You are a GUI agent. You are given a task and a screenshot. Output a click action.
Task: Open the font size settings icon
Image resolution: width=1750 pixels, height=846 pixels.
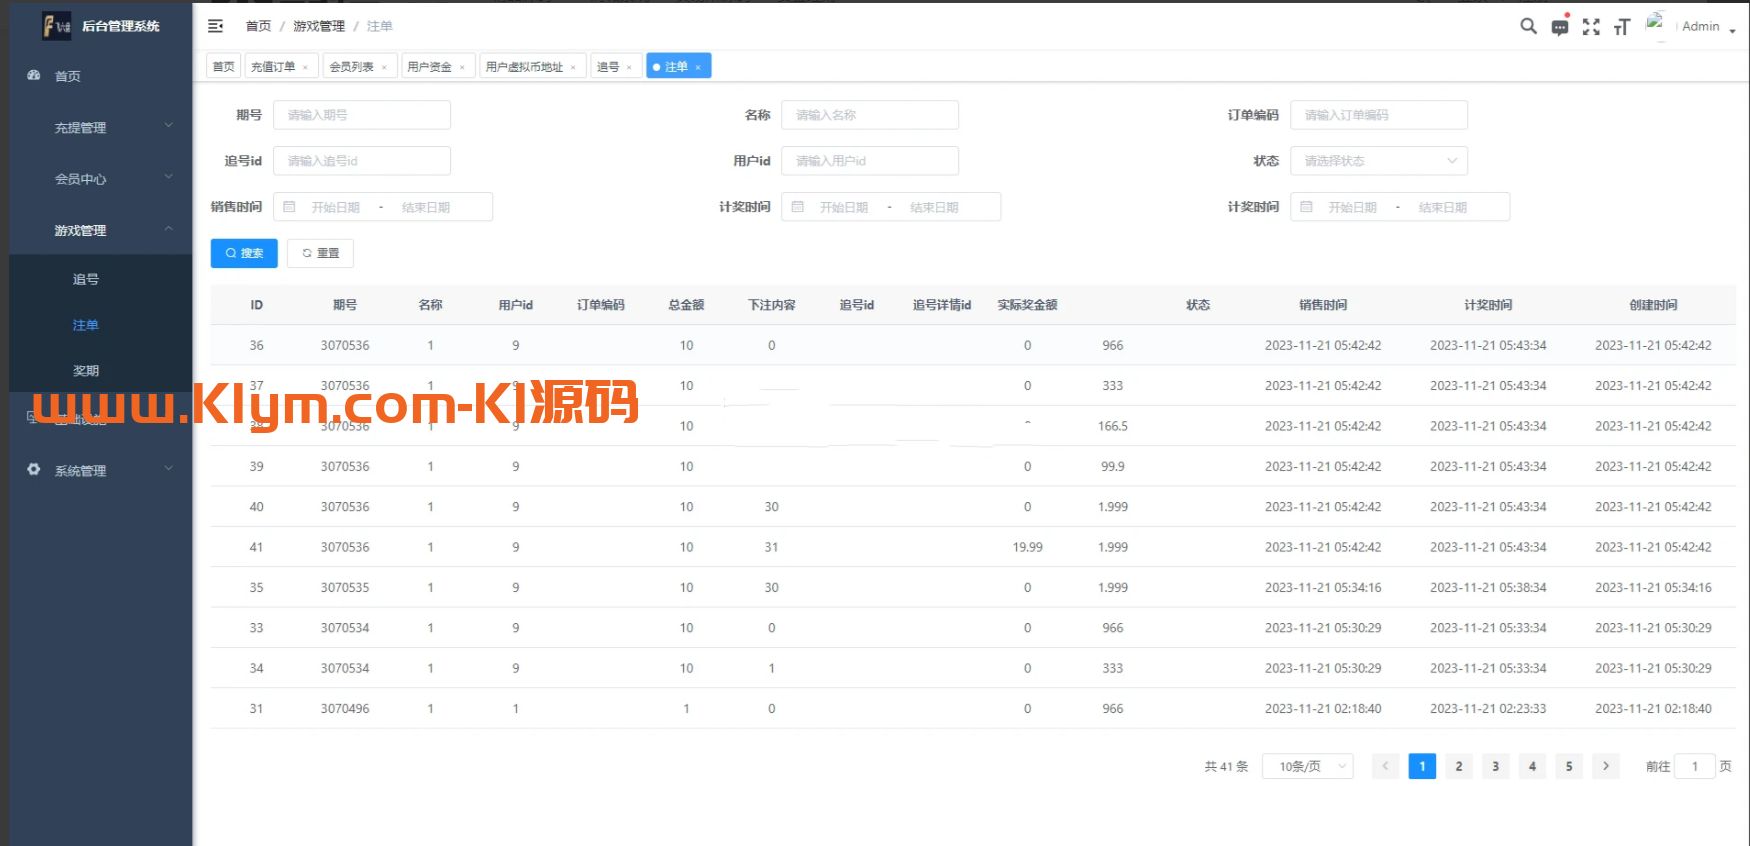click(1622, 27)
